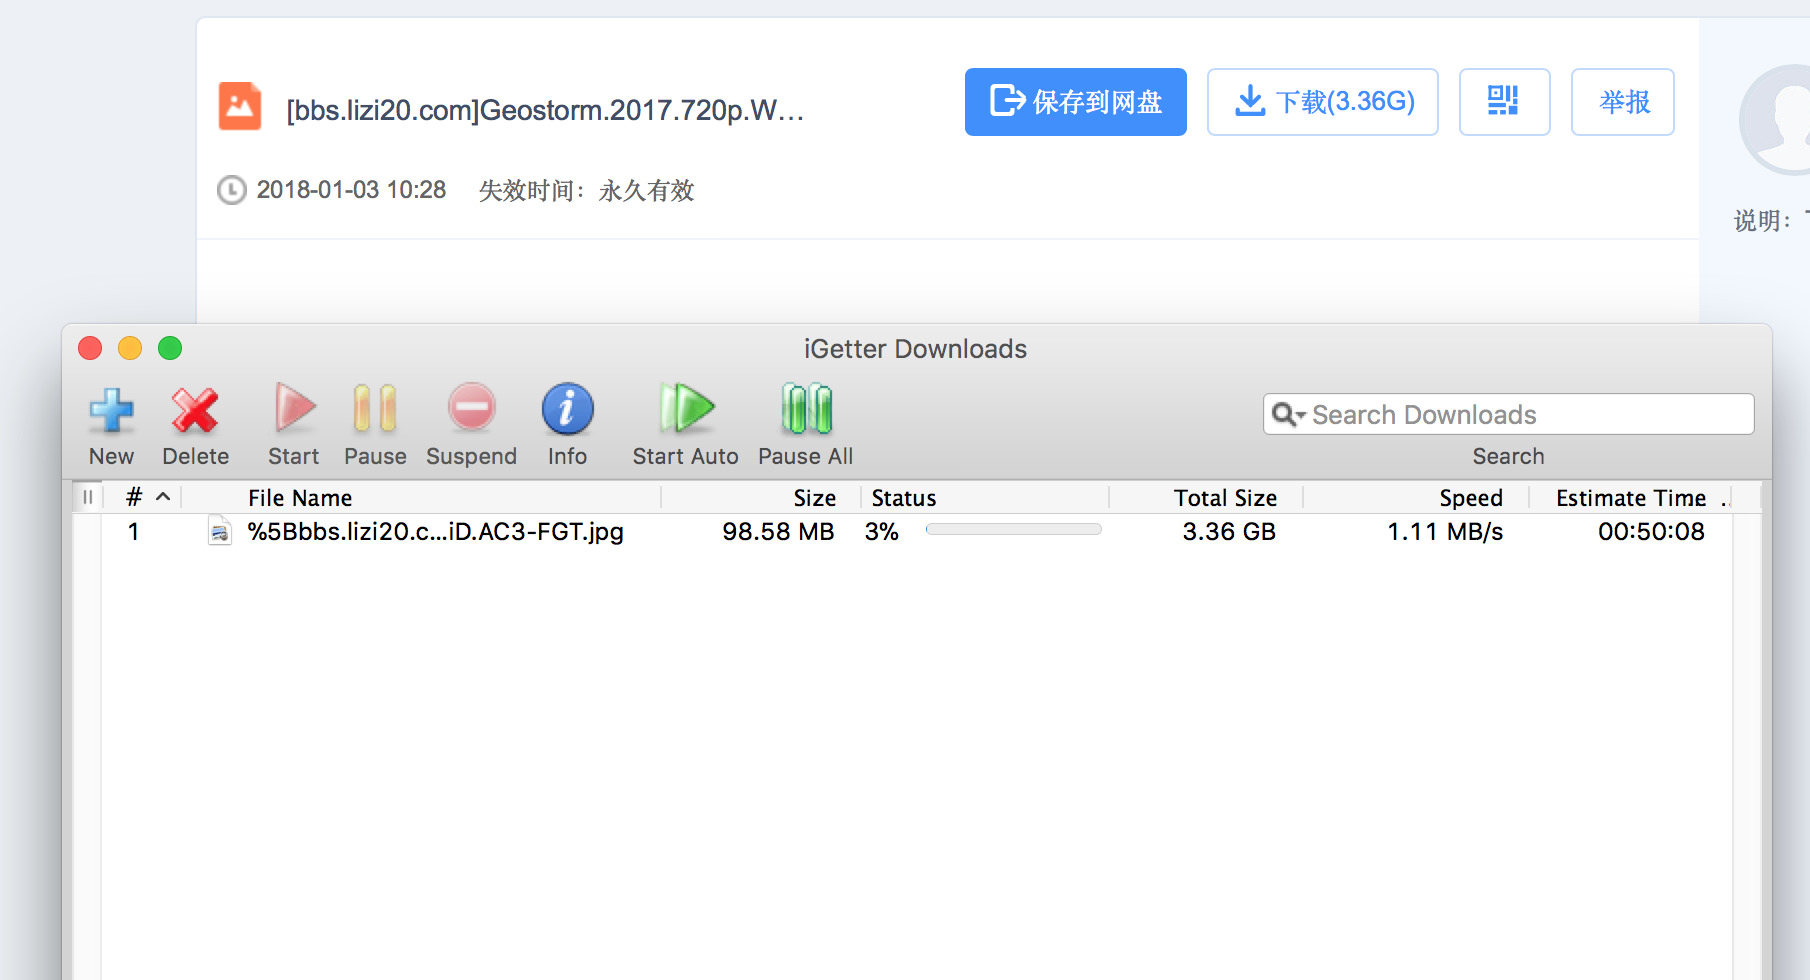
Task: Pause All downloads in iGetter
Action: tap(806, 410)
